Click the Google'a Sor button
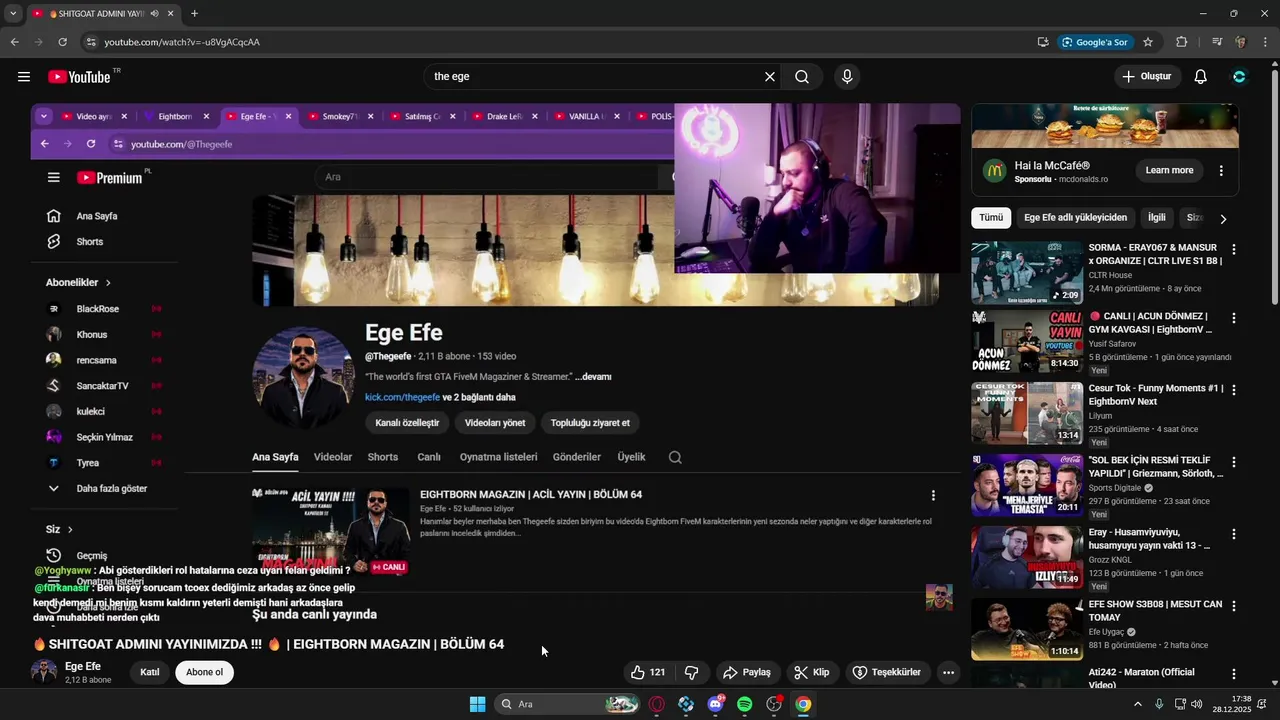 (1095, 42)
